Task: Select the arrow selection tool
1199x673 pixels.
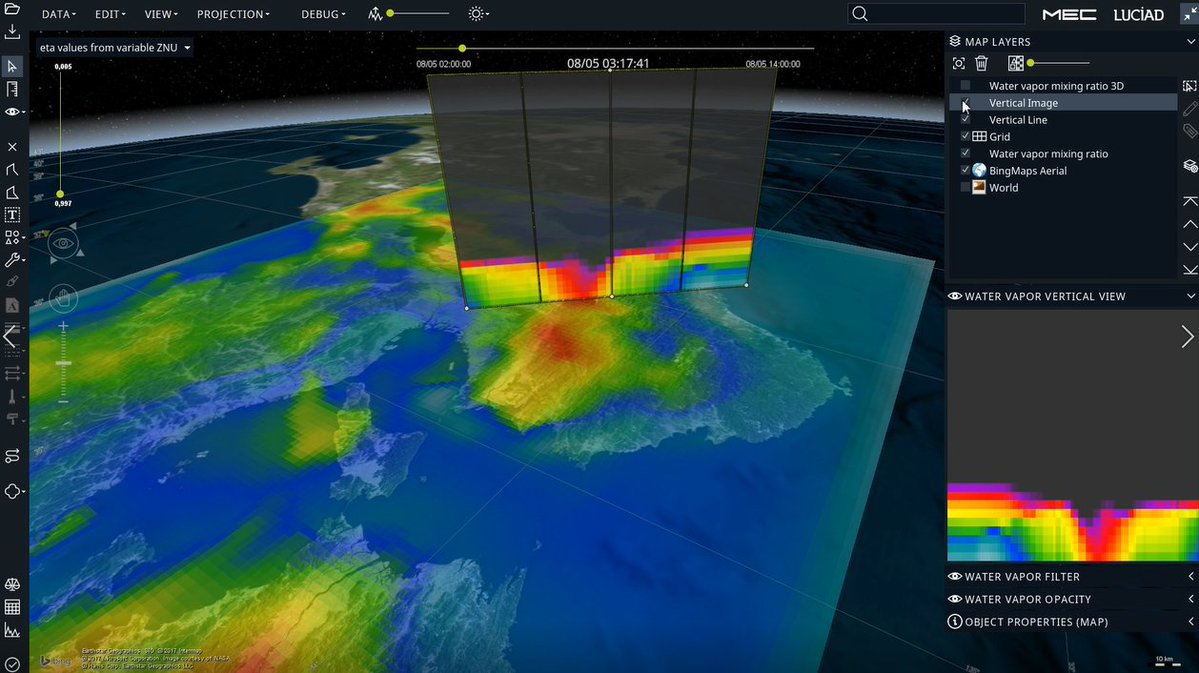Action: pos(12,66)
